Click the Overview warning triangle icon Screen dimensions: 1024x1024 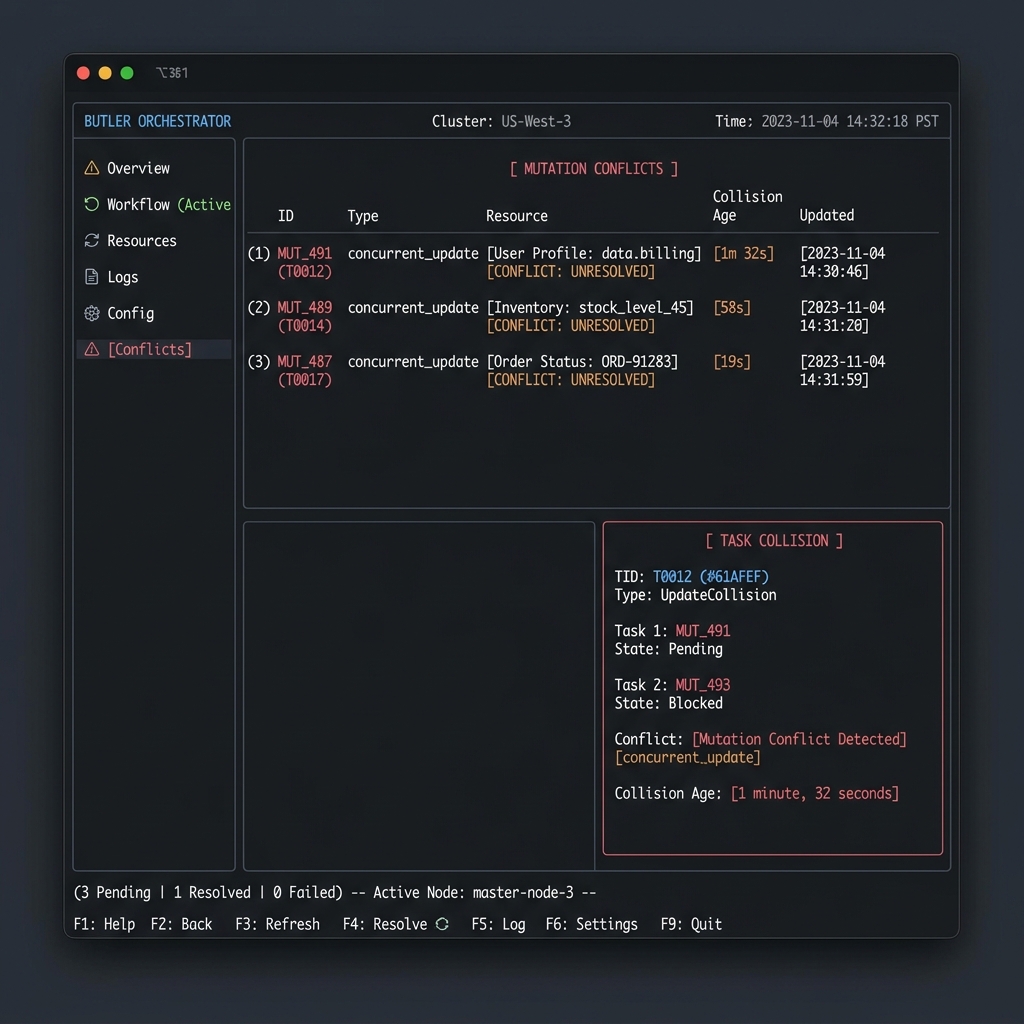tap(92, 168)
